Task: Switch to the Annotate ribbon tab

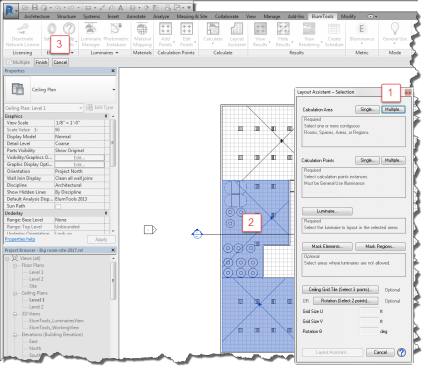Action: point(136,16)
